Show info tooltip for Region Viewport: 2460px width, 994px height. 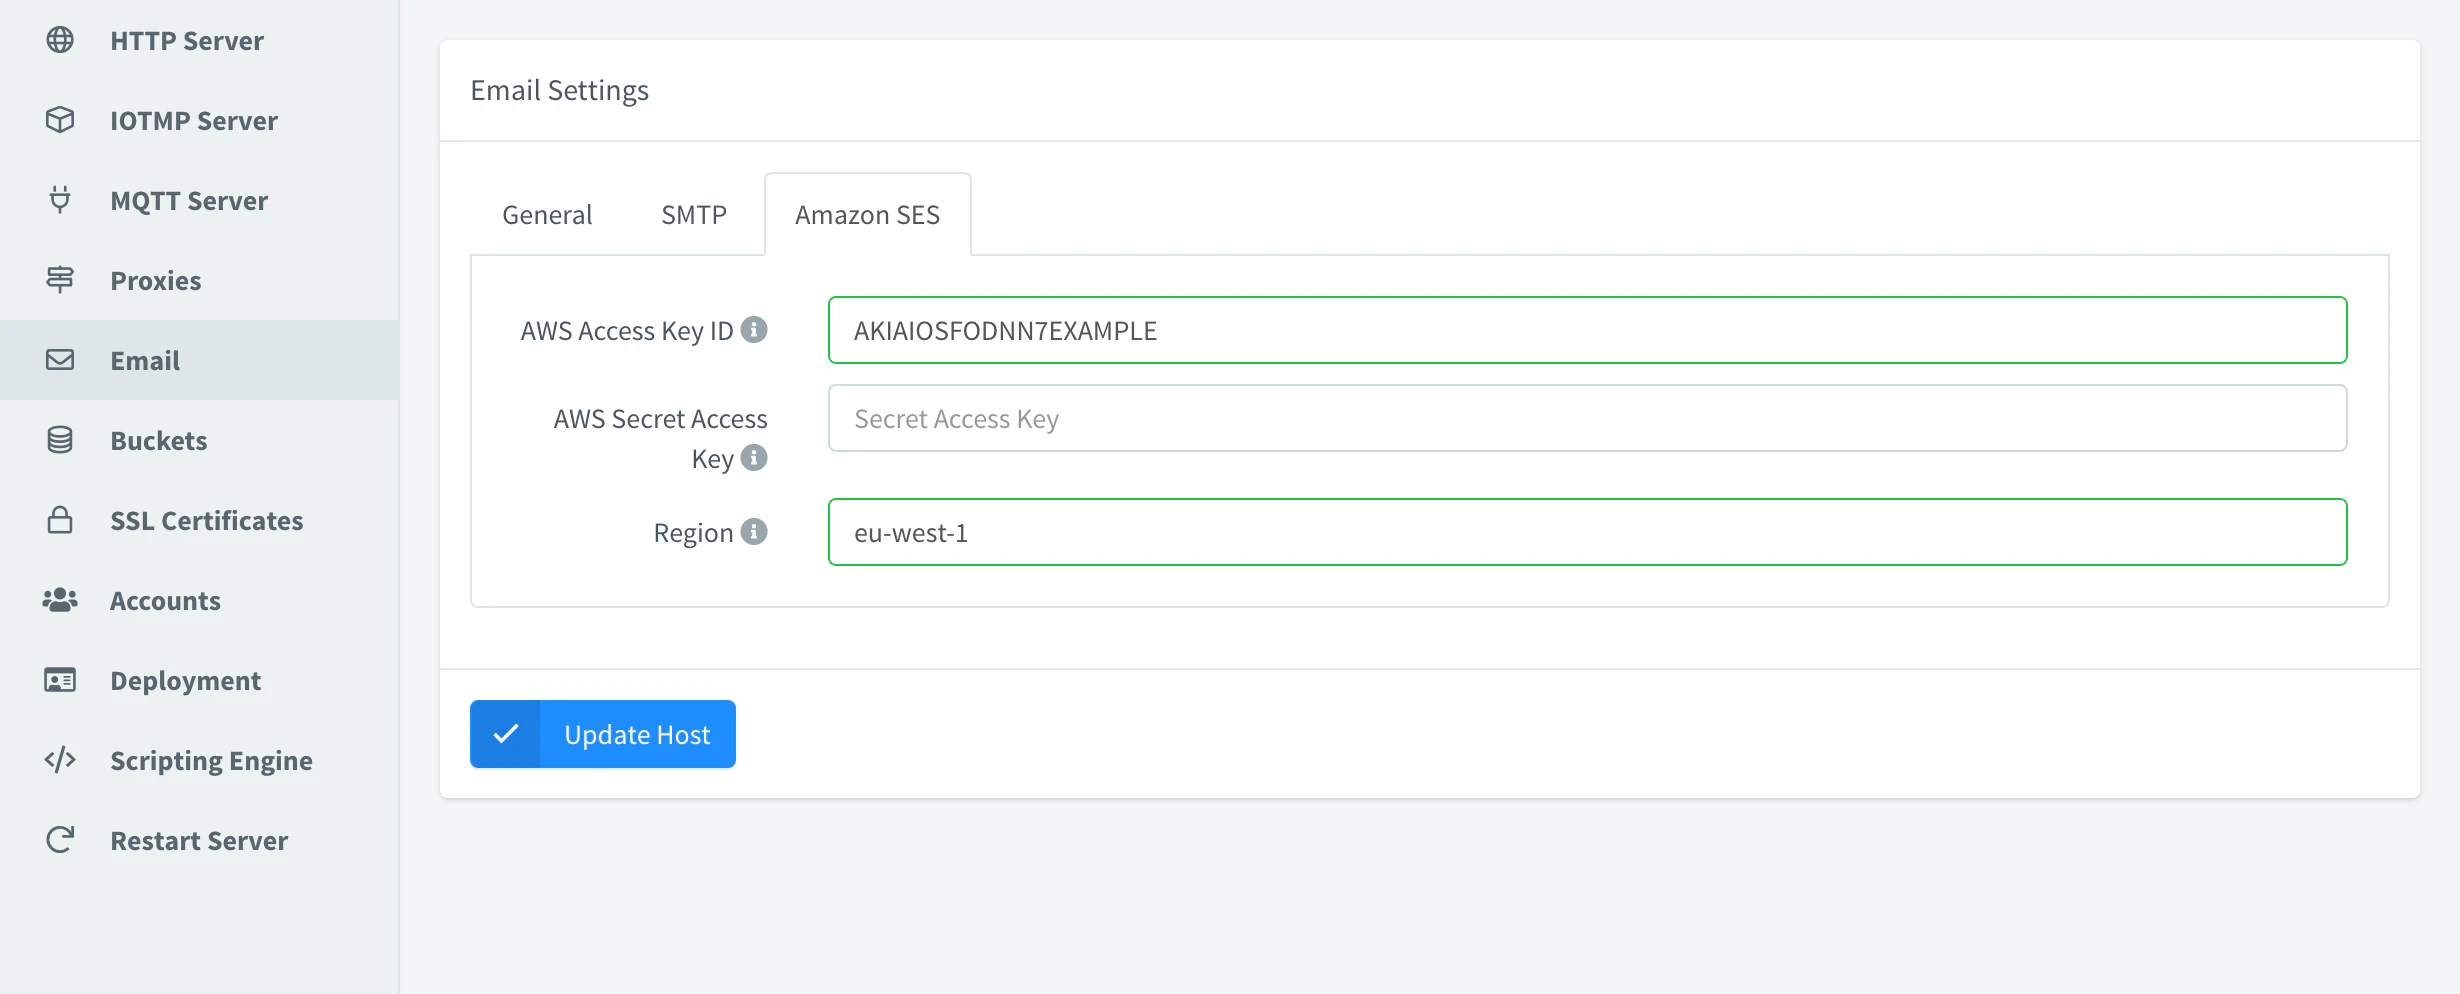(754, 531)
